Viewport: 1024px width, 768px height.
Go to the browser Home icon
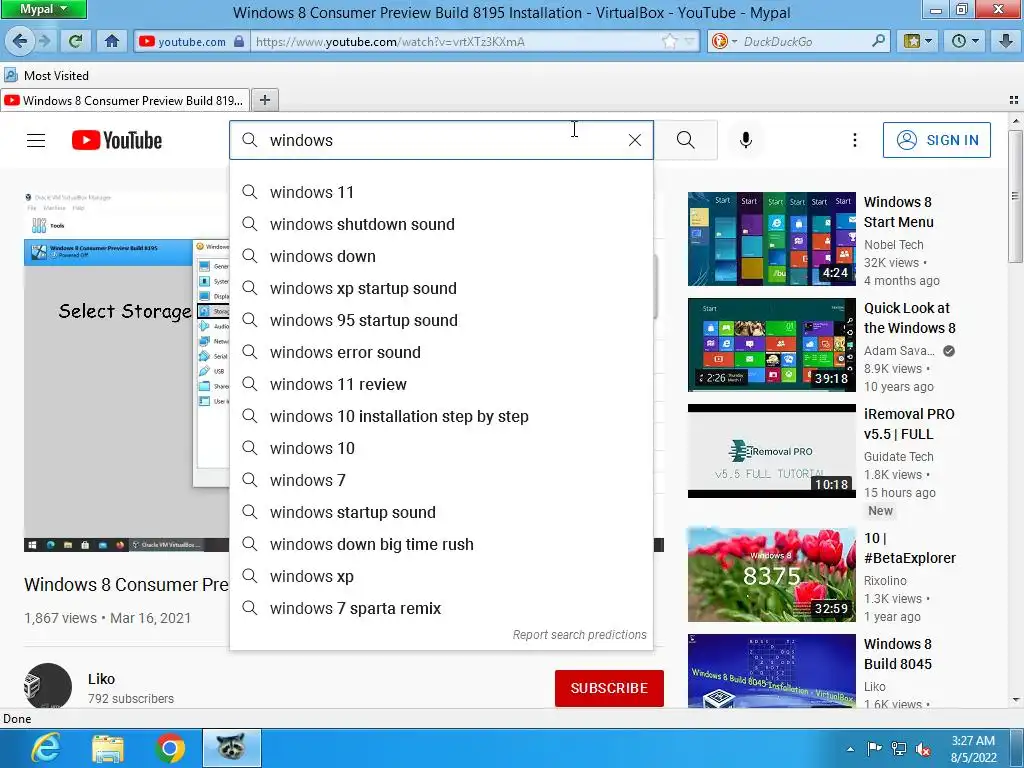tap(112, 42)
